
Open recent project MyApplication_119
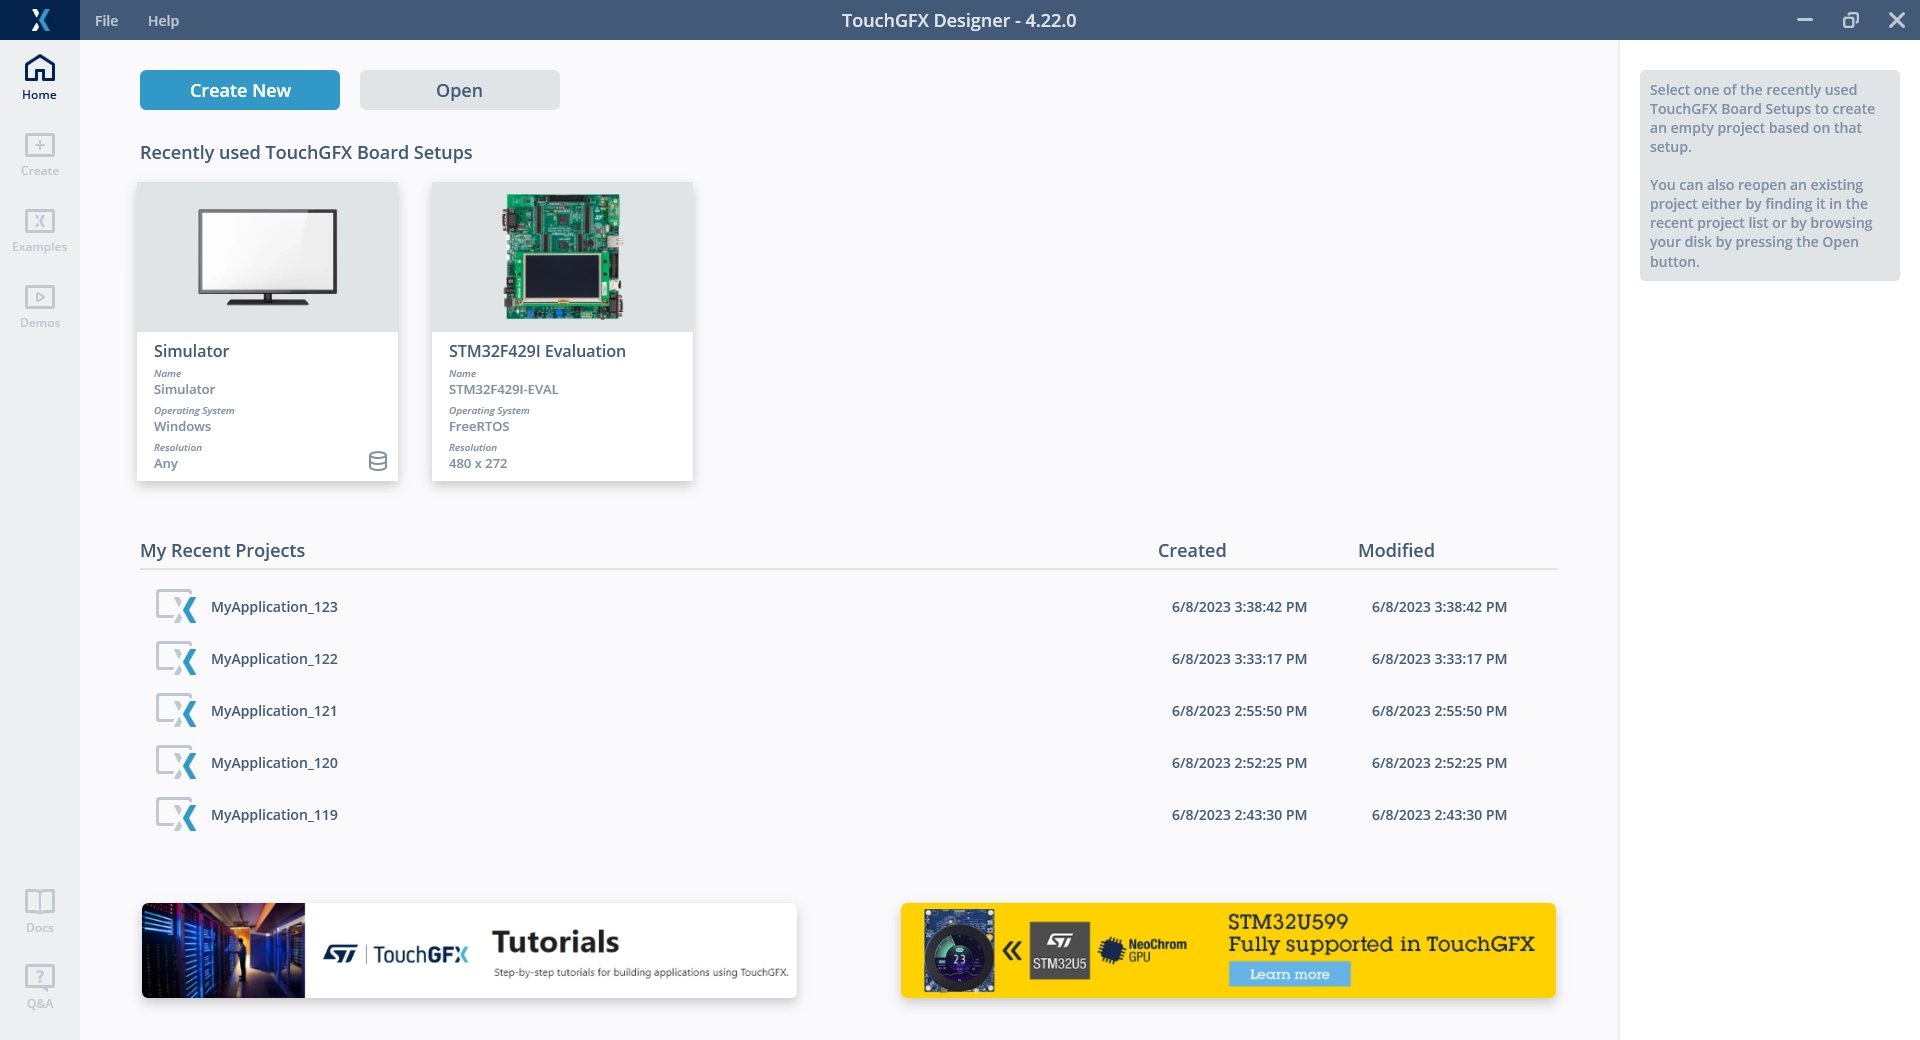pos(274,815)
